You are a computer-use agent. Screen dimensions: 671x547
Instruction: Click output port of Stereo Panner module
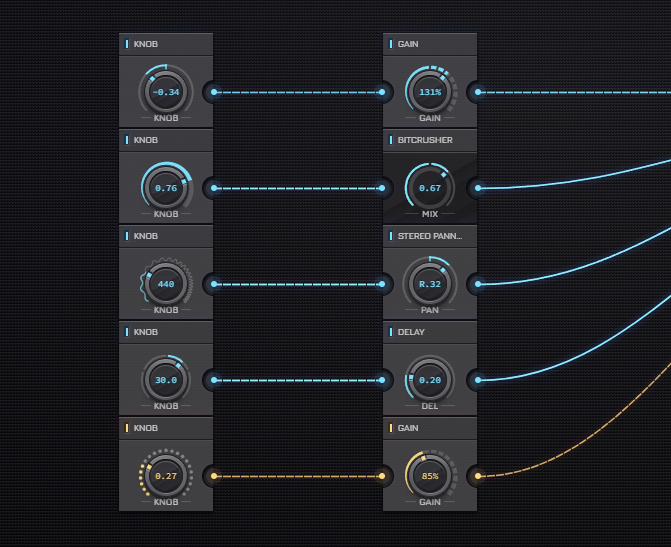coord(478,284)
